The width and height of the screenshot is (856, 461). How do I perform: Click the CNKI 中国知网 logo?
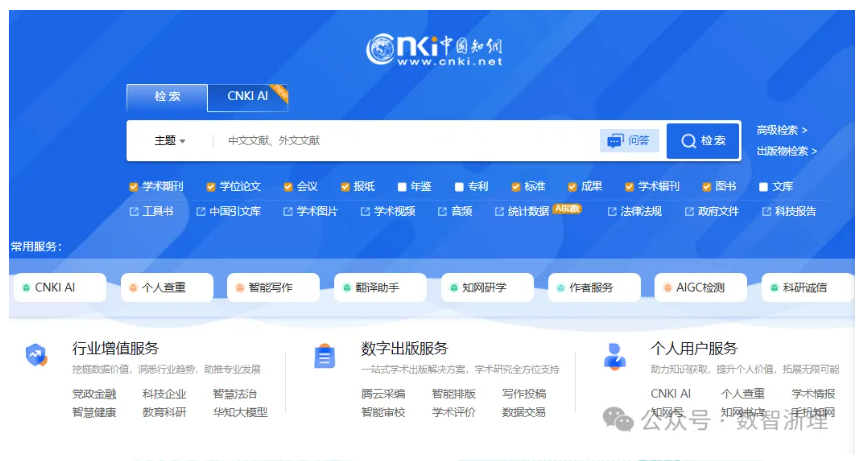[433, 49]
